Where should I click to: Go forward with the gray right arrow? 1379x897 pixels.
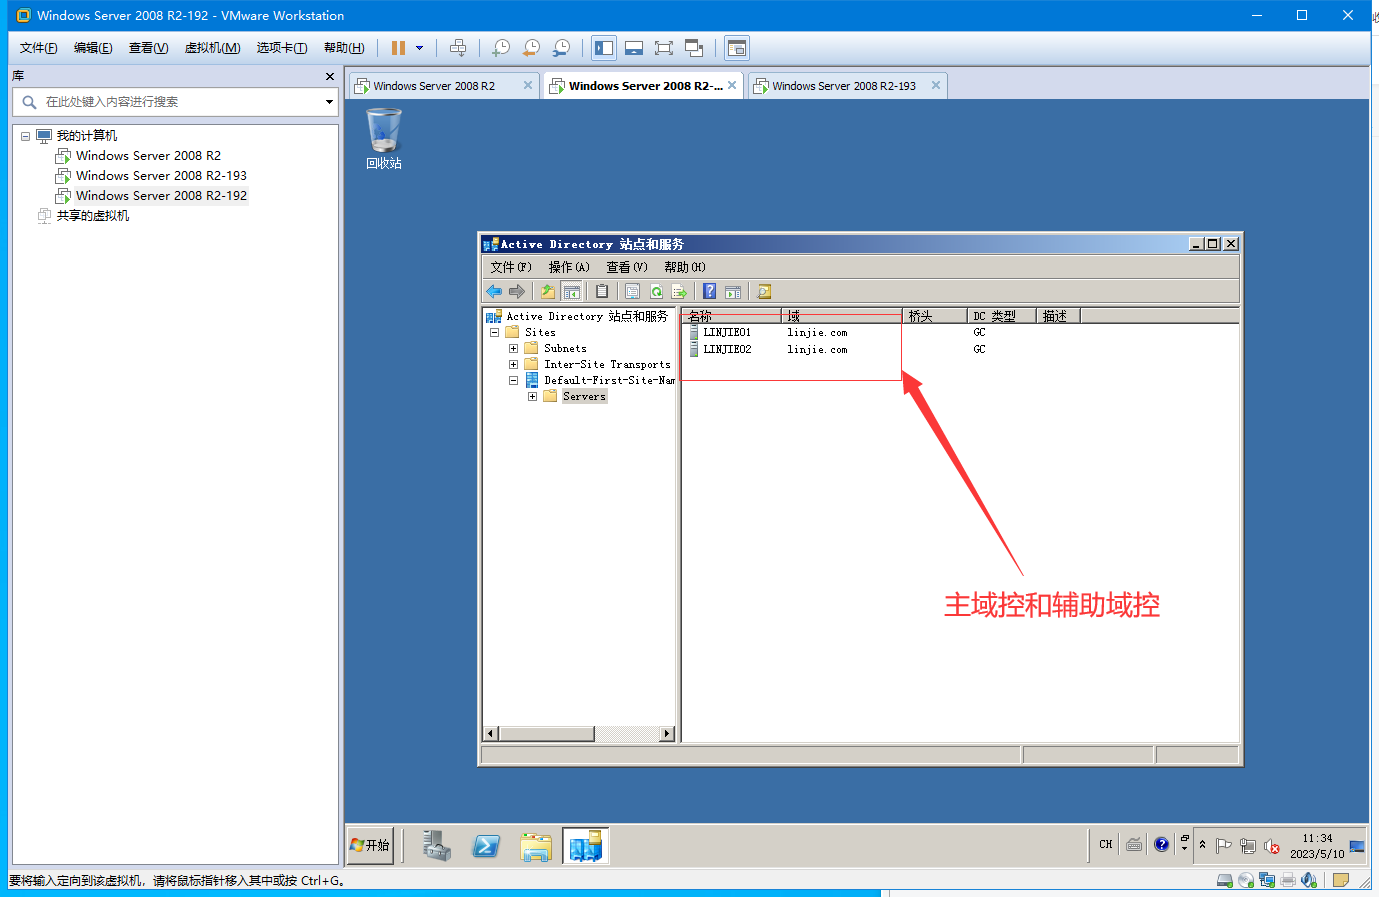[x=517, y=291]
